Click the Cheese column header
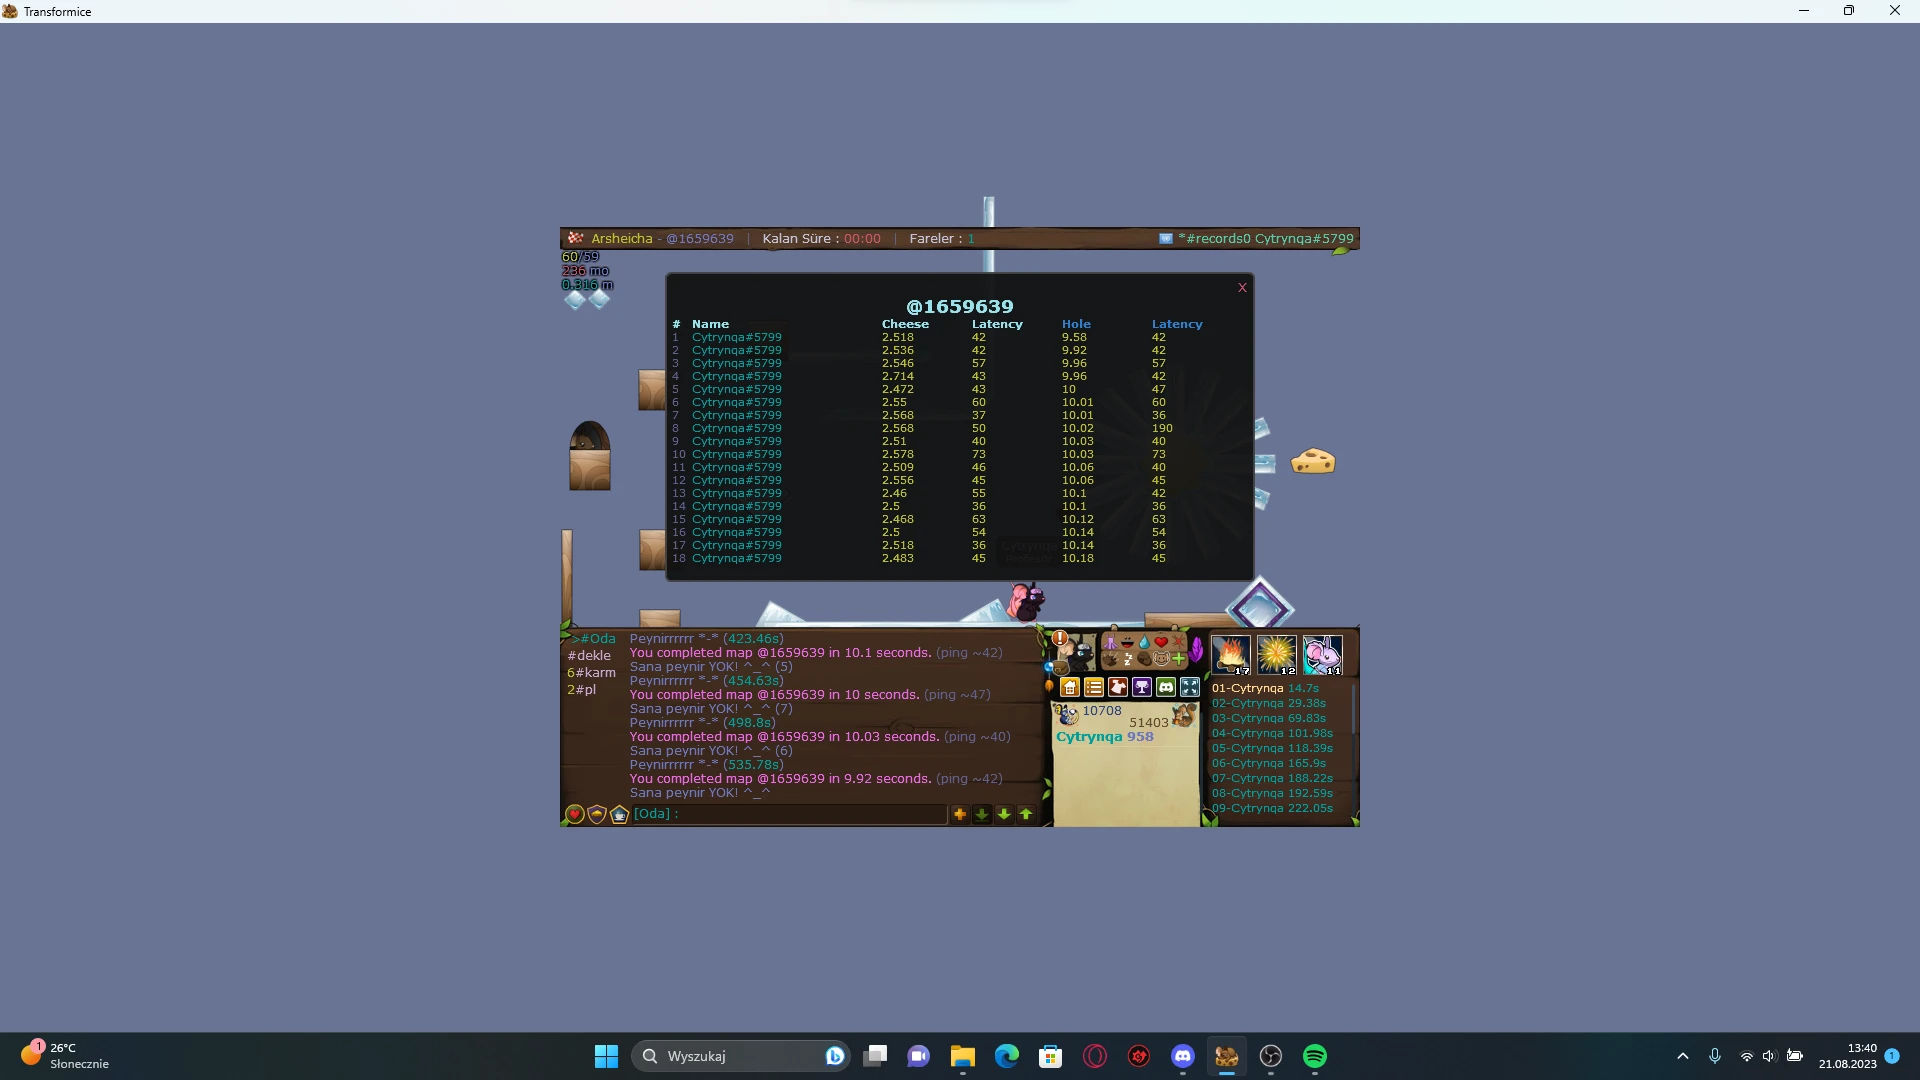The width and height of the screenshot is (1920, 1080). coord(905,324)
